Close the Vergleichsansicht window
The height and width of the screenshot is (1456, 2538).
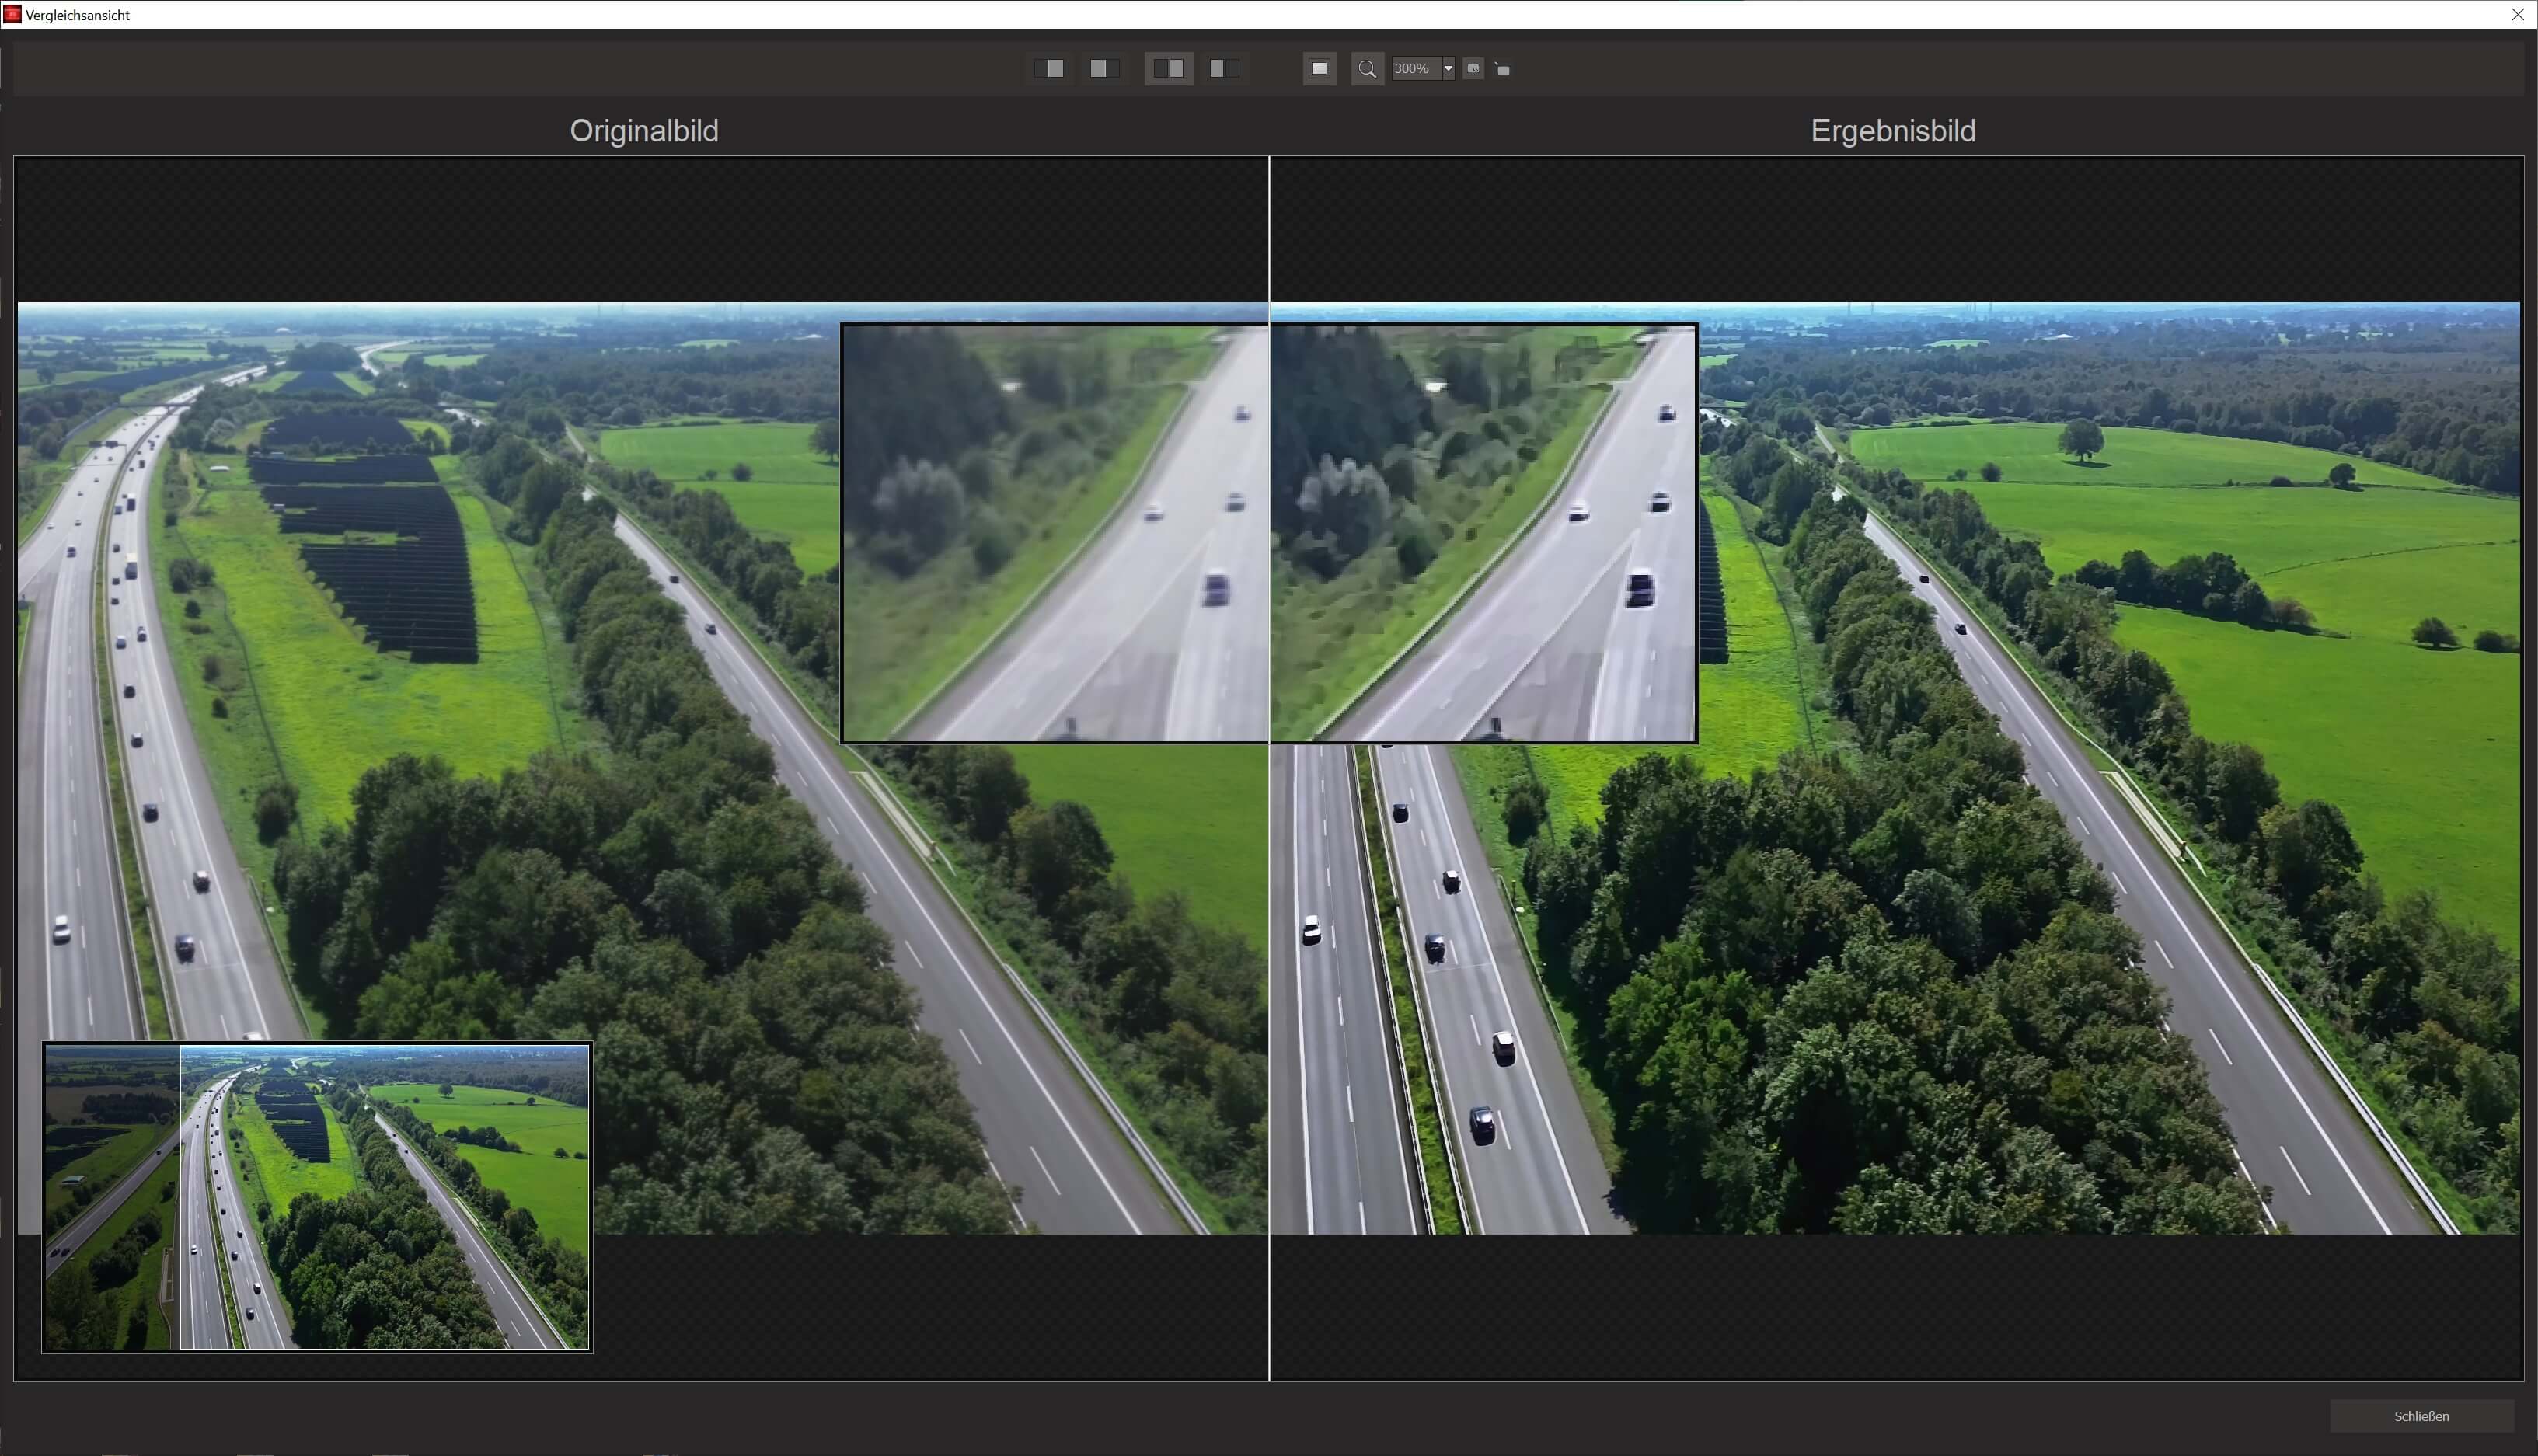(x=2517, y=14)
